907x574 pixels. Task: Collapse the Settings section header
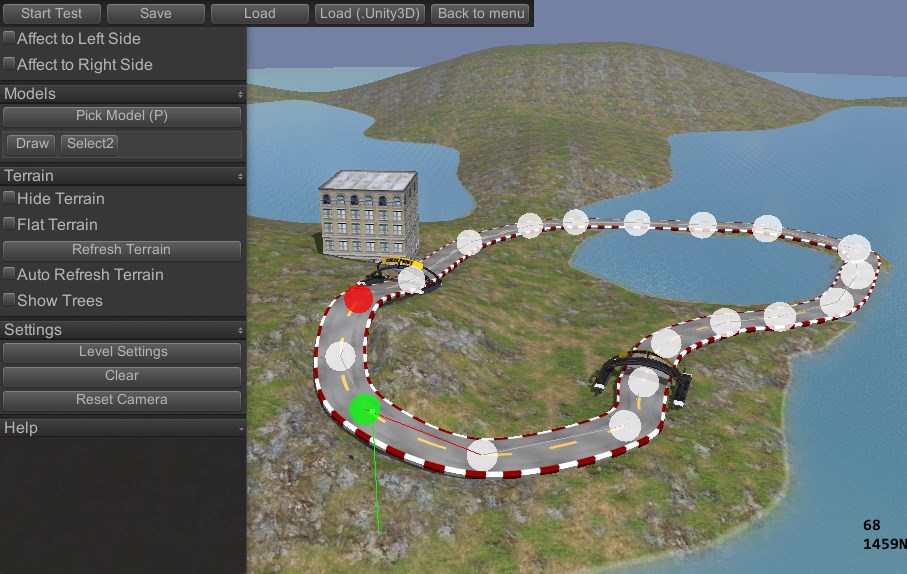click(123, 330)
